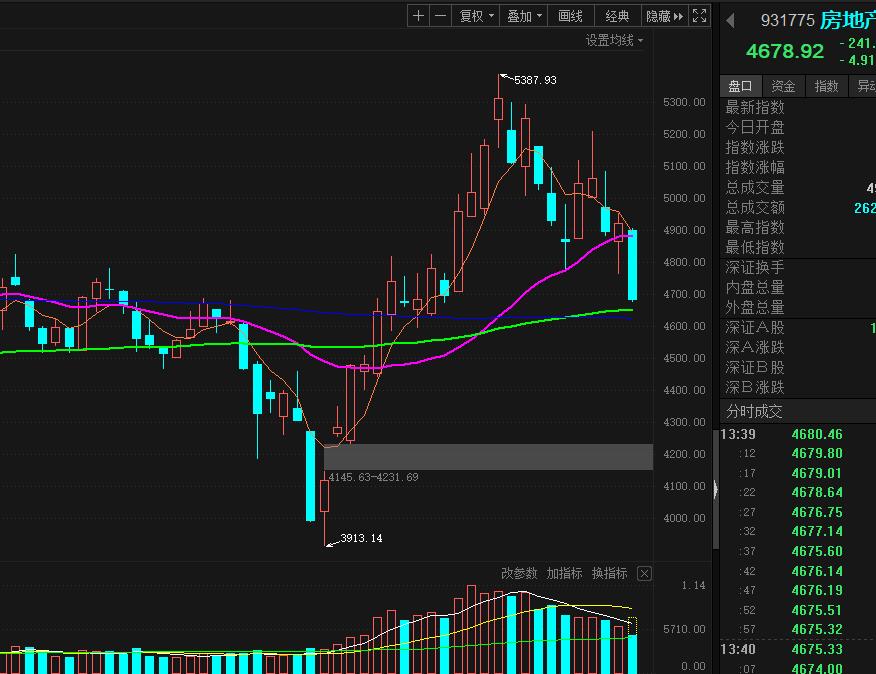Open the 叠加 overlay dropdown
Image resolution: width=876 pixels, height=674 pixels.
coord(524,16)
